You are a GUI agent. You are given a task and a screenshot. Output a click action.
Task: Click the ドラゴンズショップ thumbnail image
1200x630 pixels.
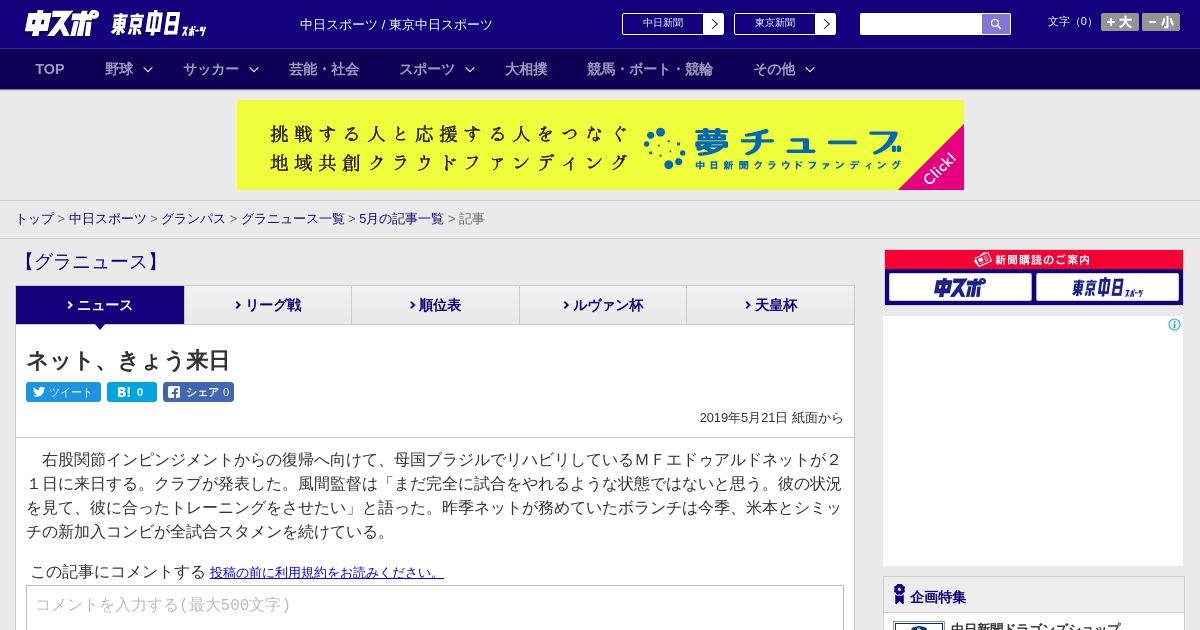pos(919,626)
